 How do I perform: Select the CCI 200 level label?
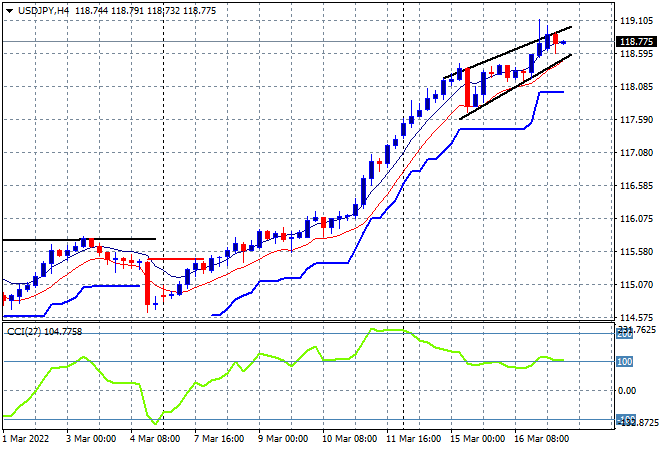(625, 334)
